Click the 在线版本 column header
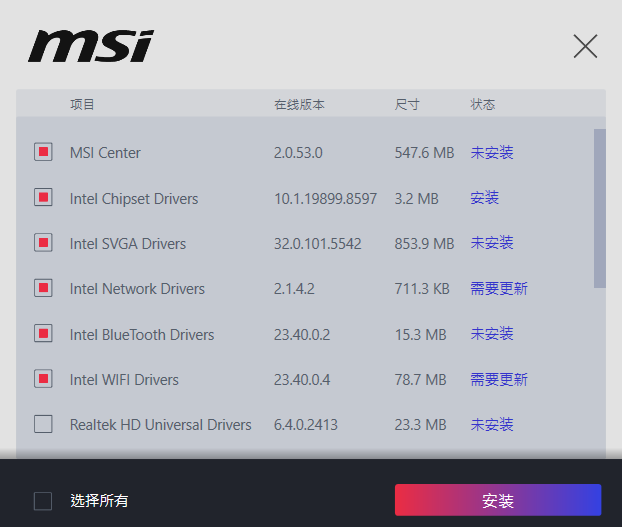The image size is (622, 527). [x=299, y=104]
